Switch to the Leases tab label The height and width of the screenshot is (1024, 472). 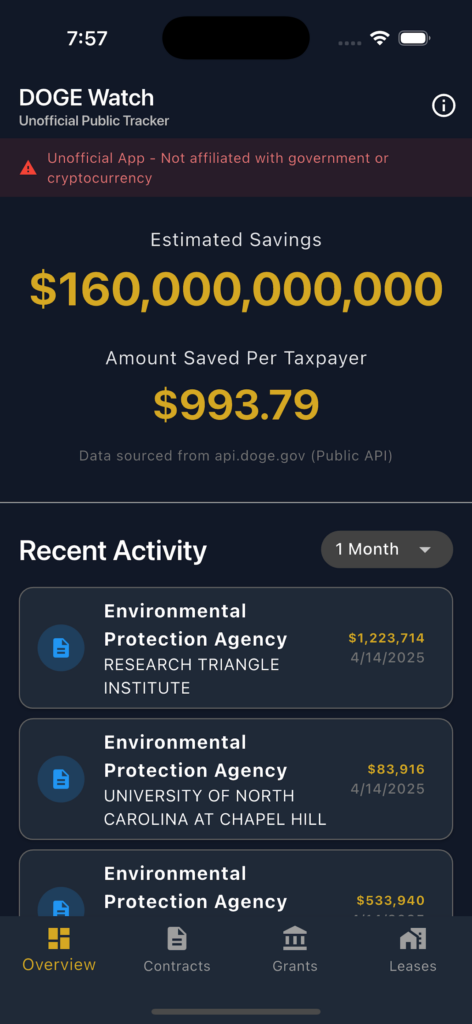tap(413, 966)
